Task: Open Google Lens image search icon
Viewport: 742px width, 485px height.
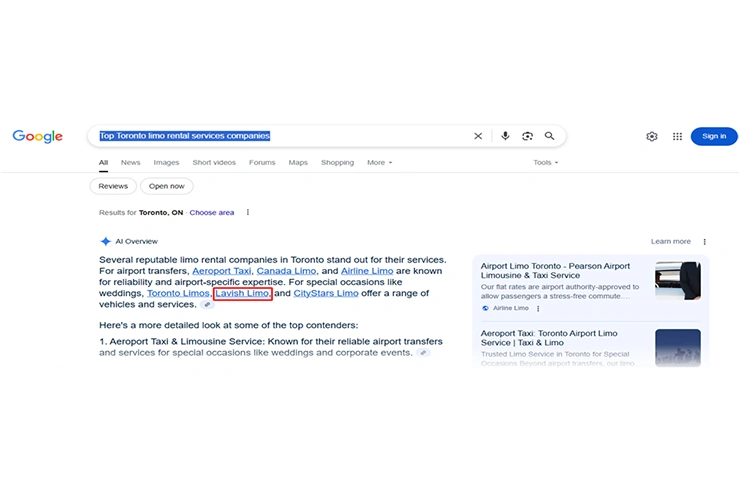Action: click(527, 136)
